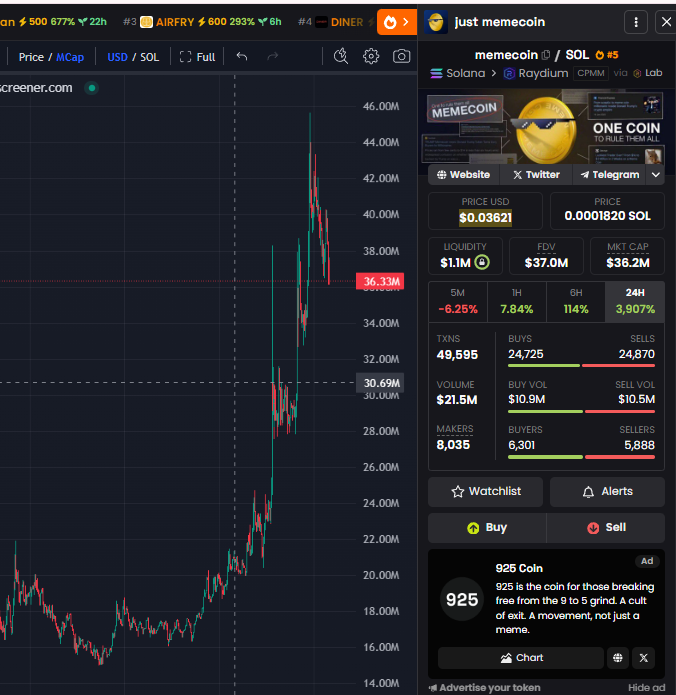Select the 6H timeframe tab
676x695 pixels.
tap(575, 301)
